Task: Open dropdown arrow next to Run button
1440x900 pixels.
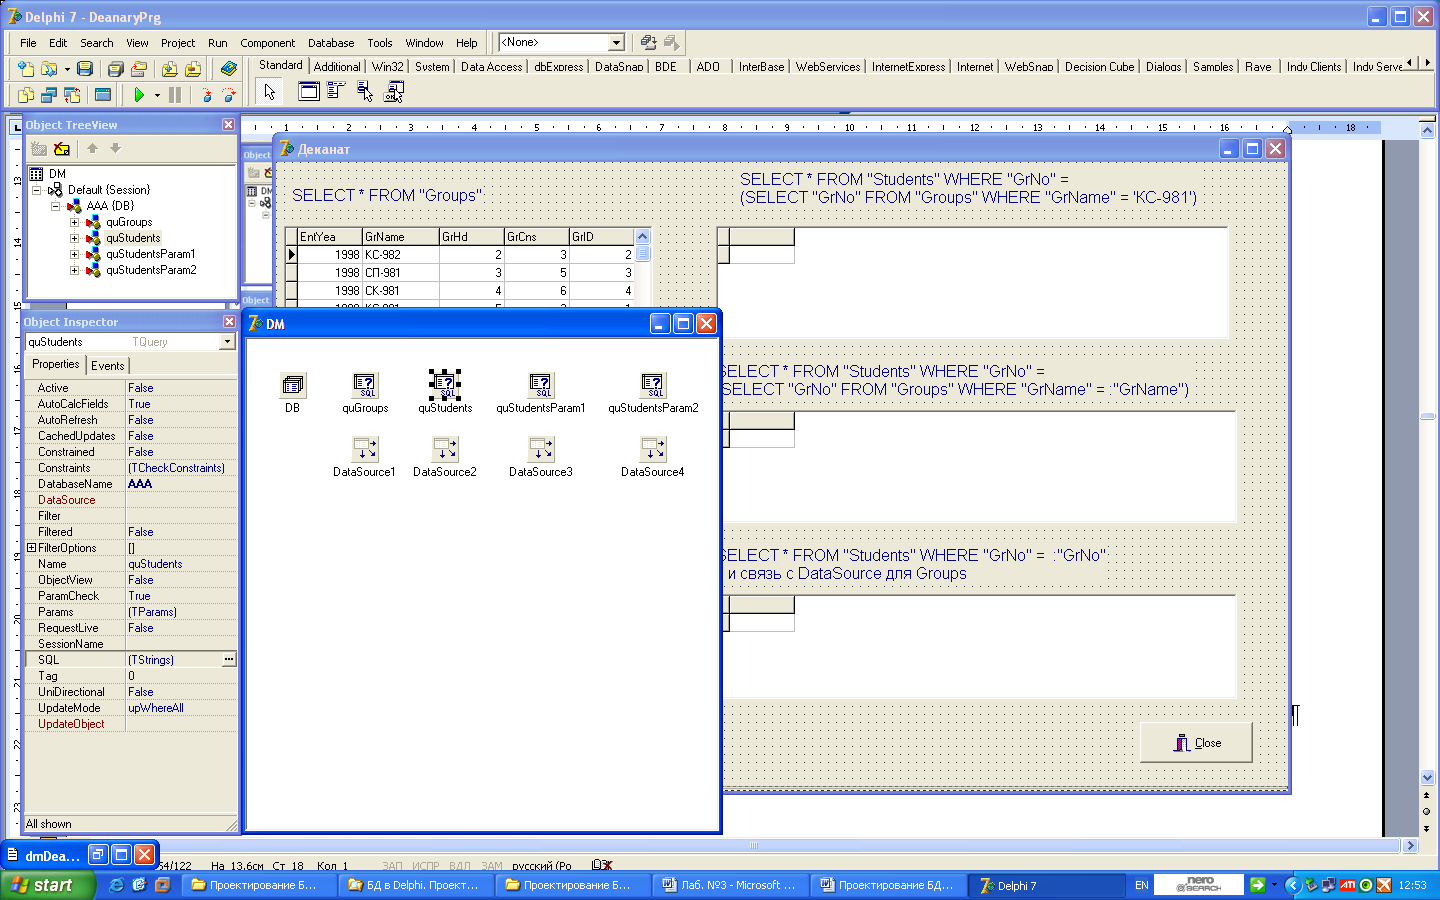Action: (157, 95)
